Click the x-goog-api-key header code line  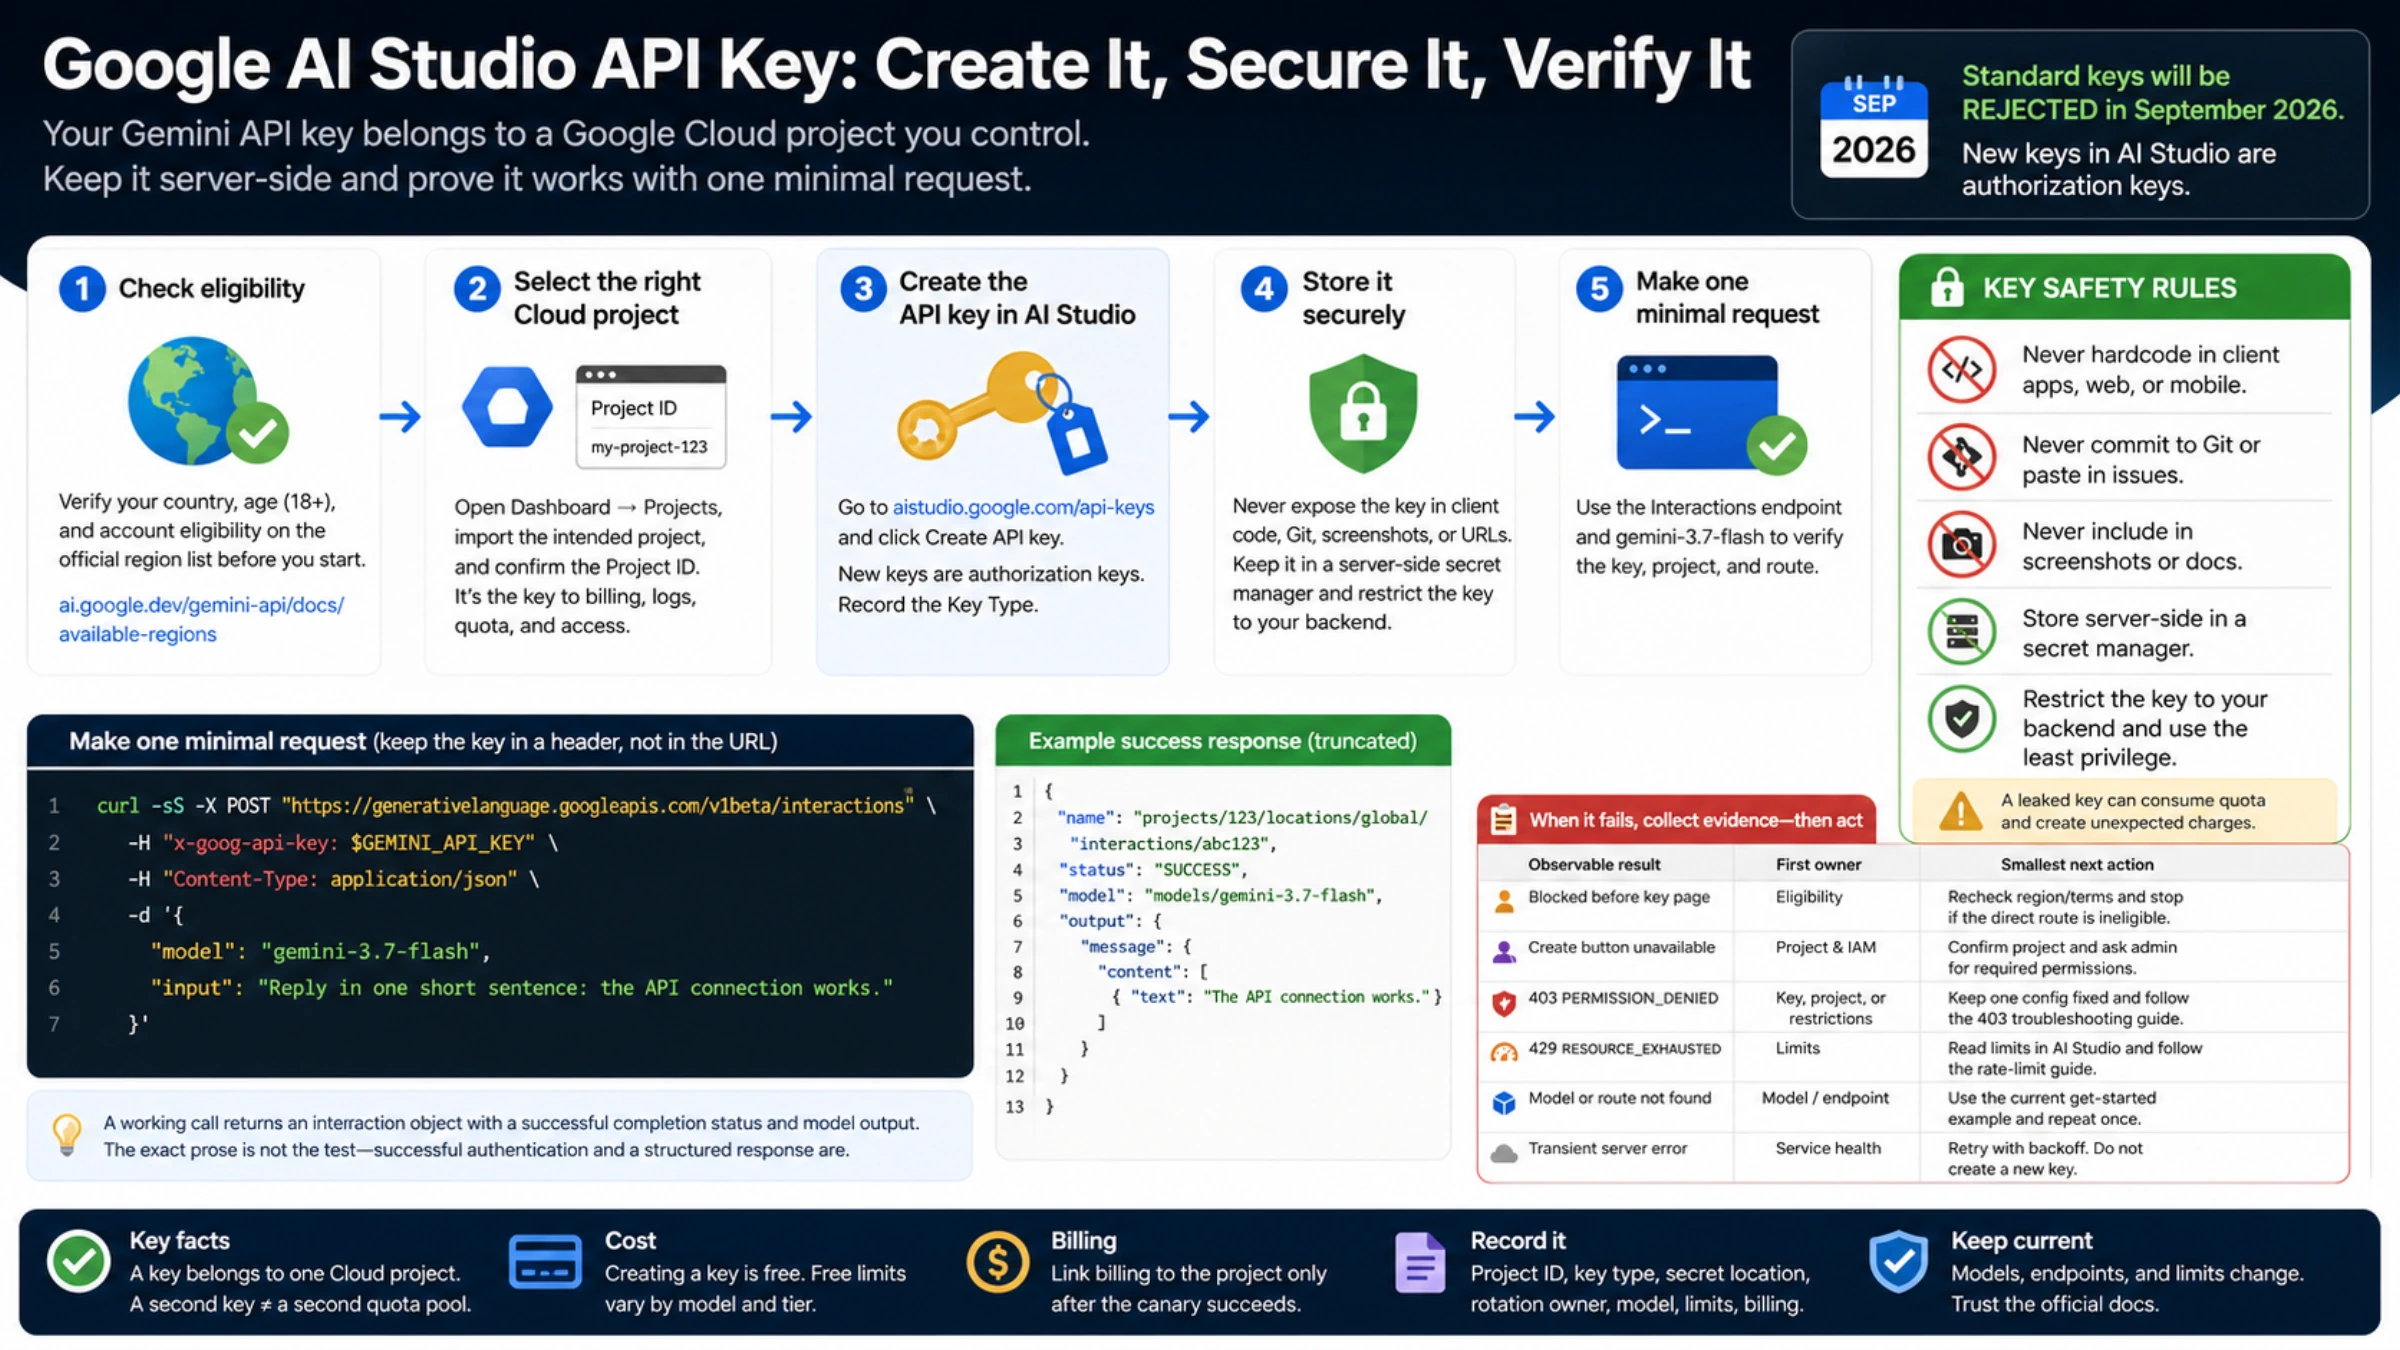pos(343,843)
